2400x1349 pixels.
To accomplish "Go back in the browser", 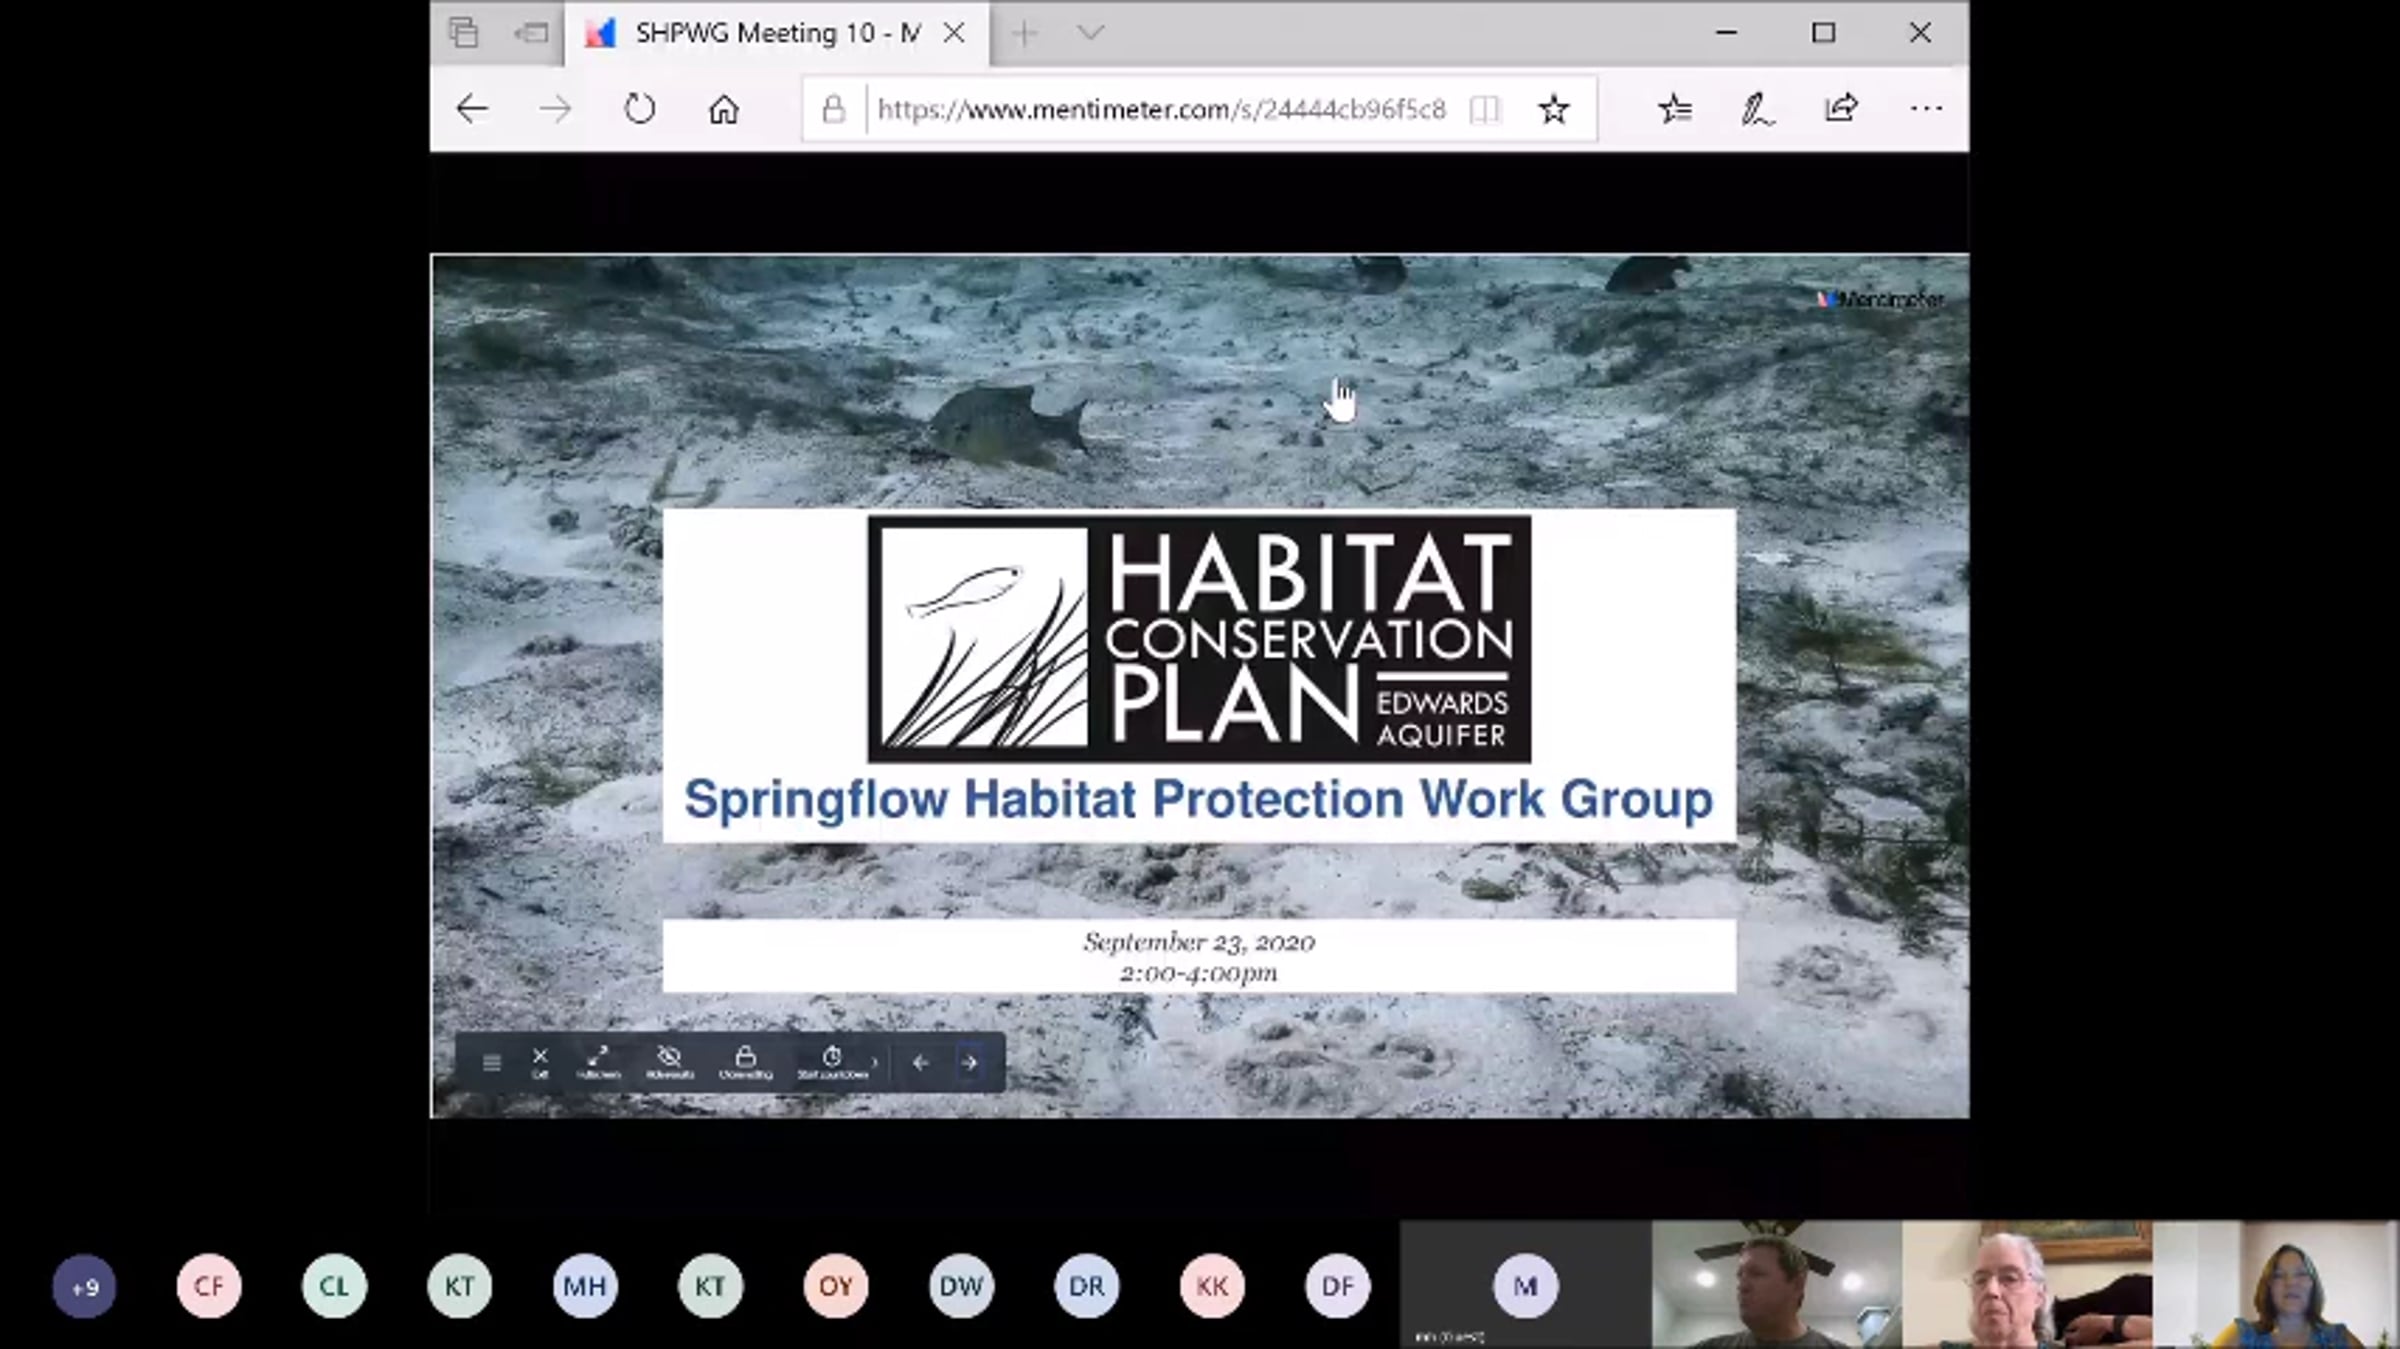I will tap(471, 109).
